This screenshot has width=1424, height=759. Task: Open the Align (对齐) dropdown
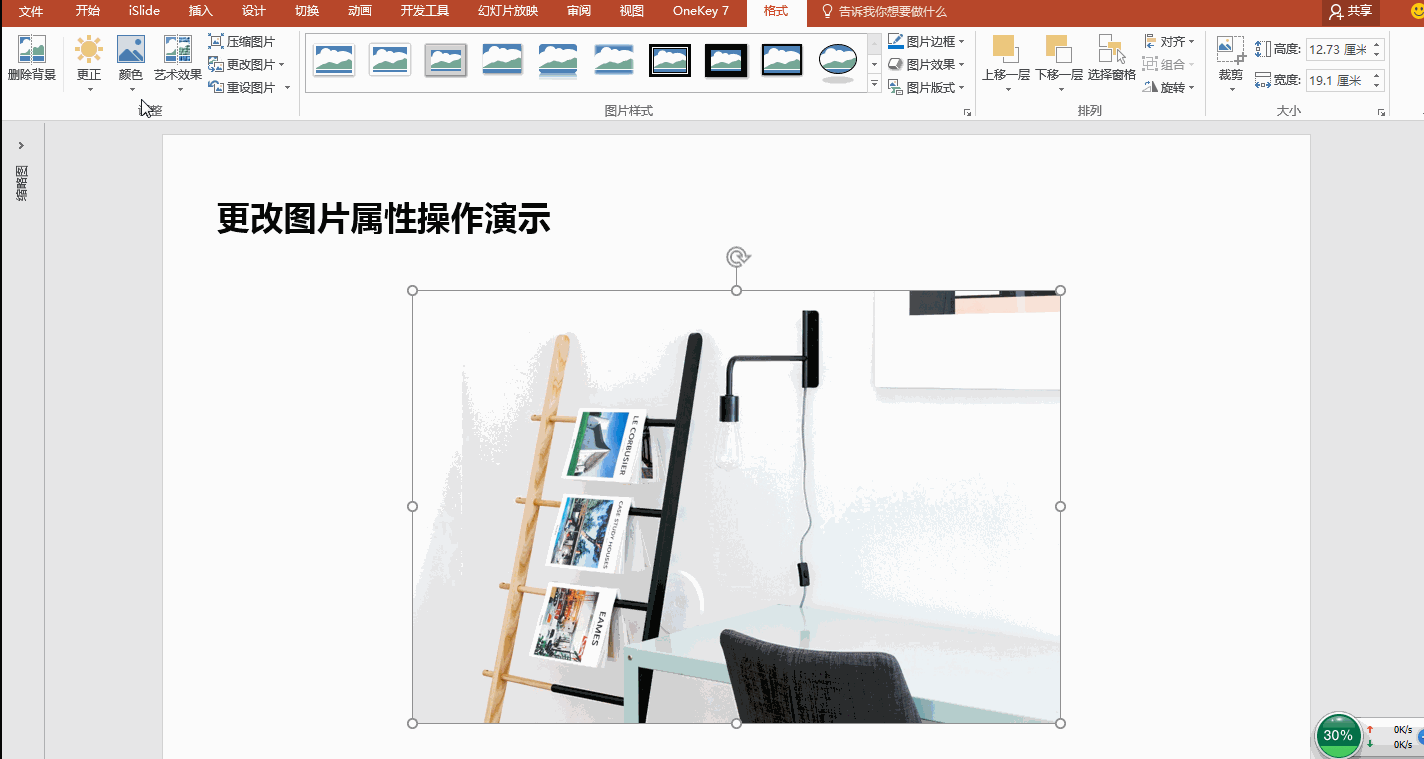pyautogui.click(x=1168, y=41)
